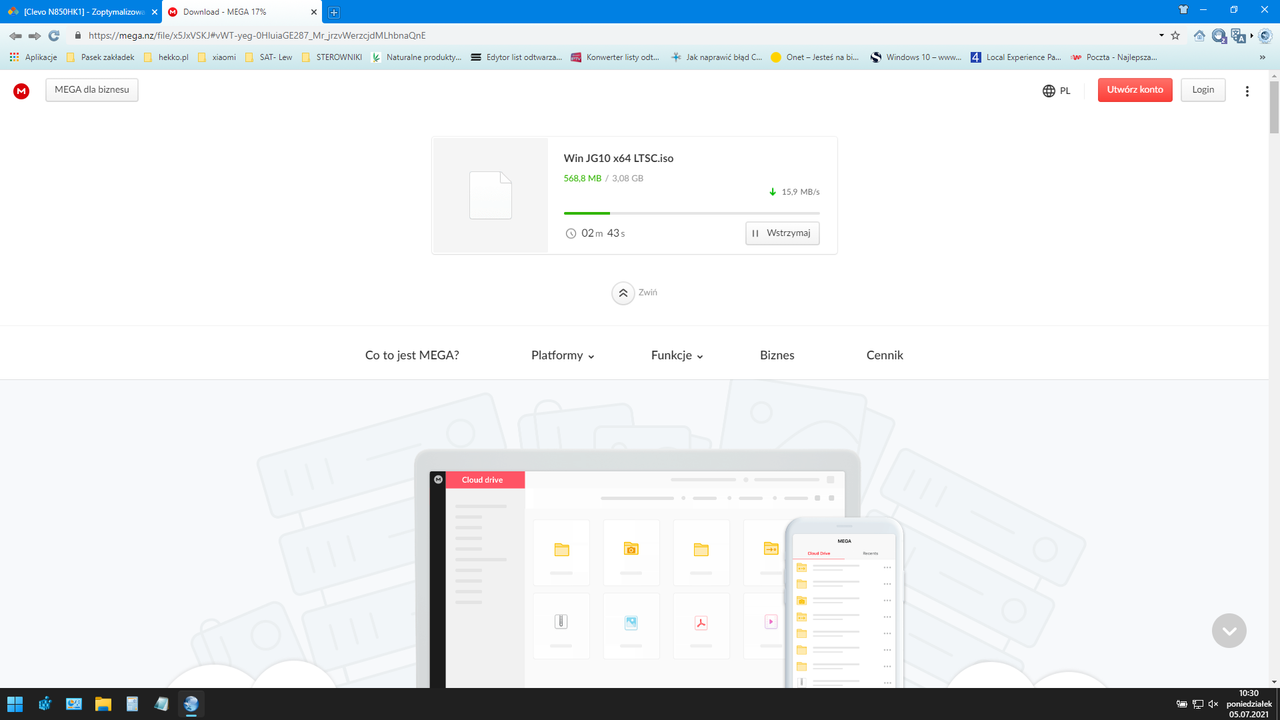
Task: Expand hidden extensions with the small arrow
Action: (1251, 35)
